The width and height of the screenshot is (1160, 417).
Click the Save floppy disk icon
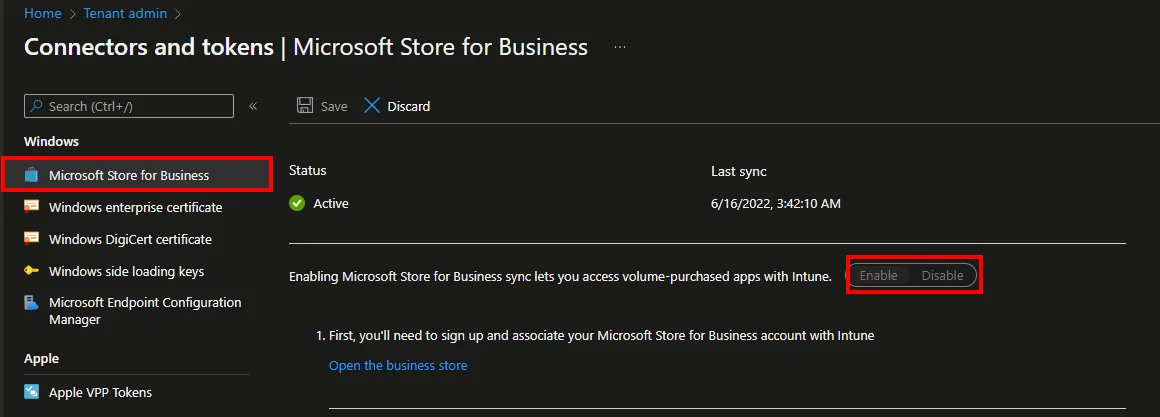click(305, 106)
